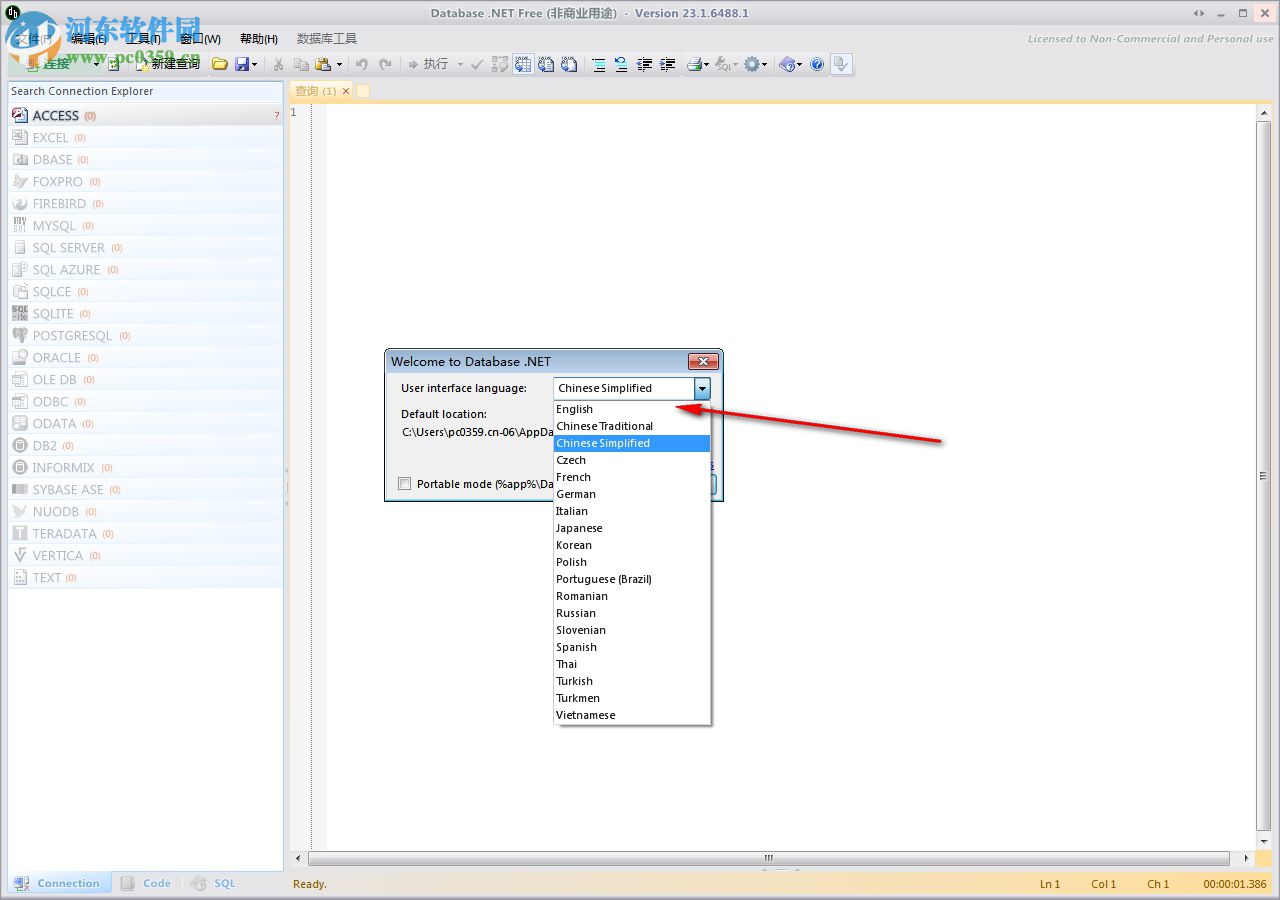This screenshot has width=1280, height=900.
Task: Select ORACLE in connection explorer
Action: point(146,358)
